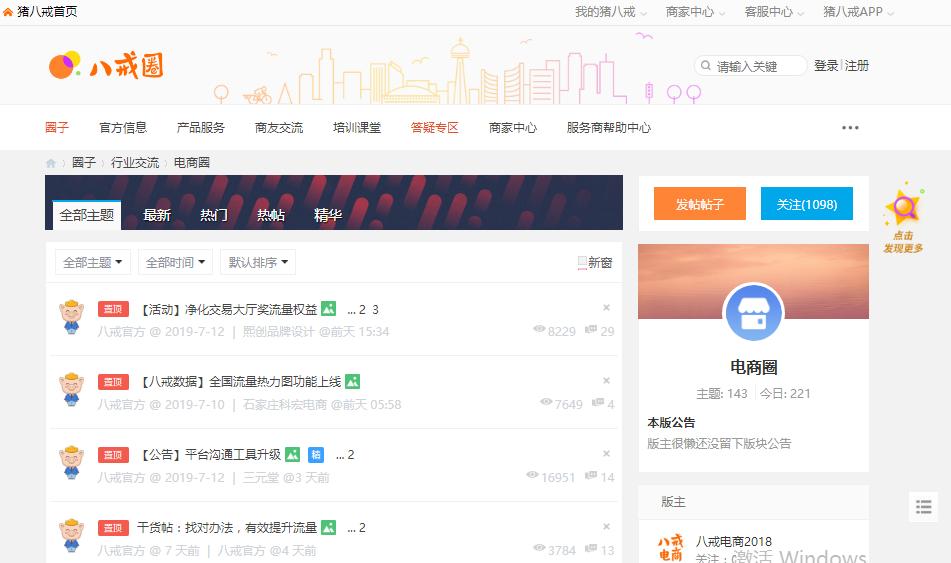
Task: Click the 注册 link
Action: point(856,66)
